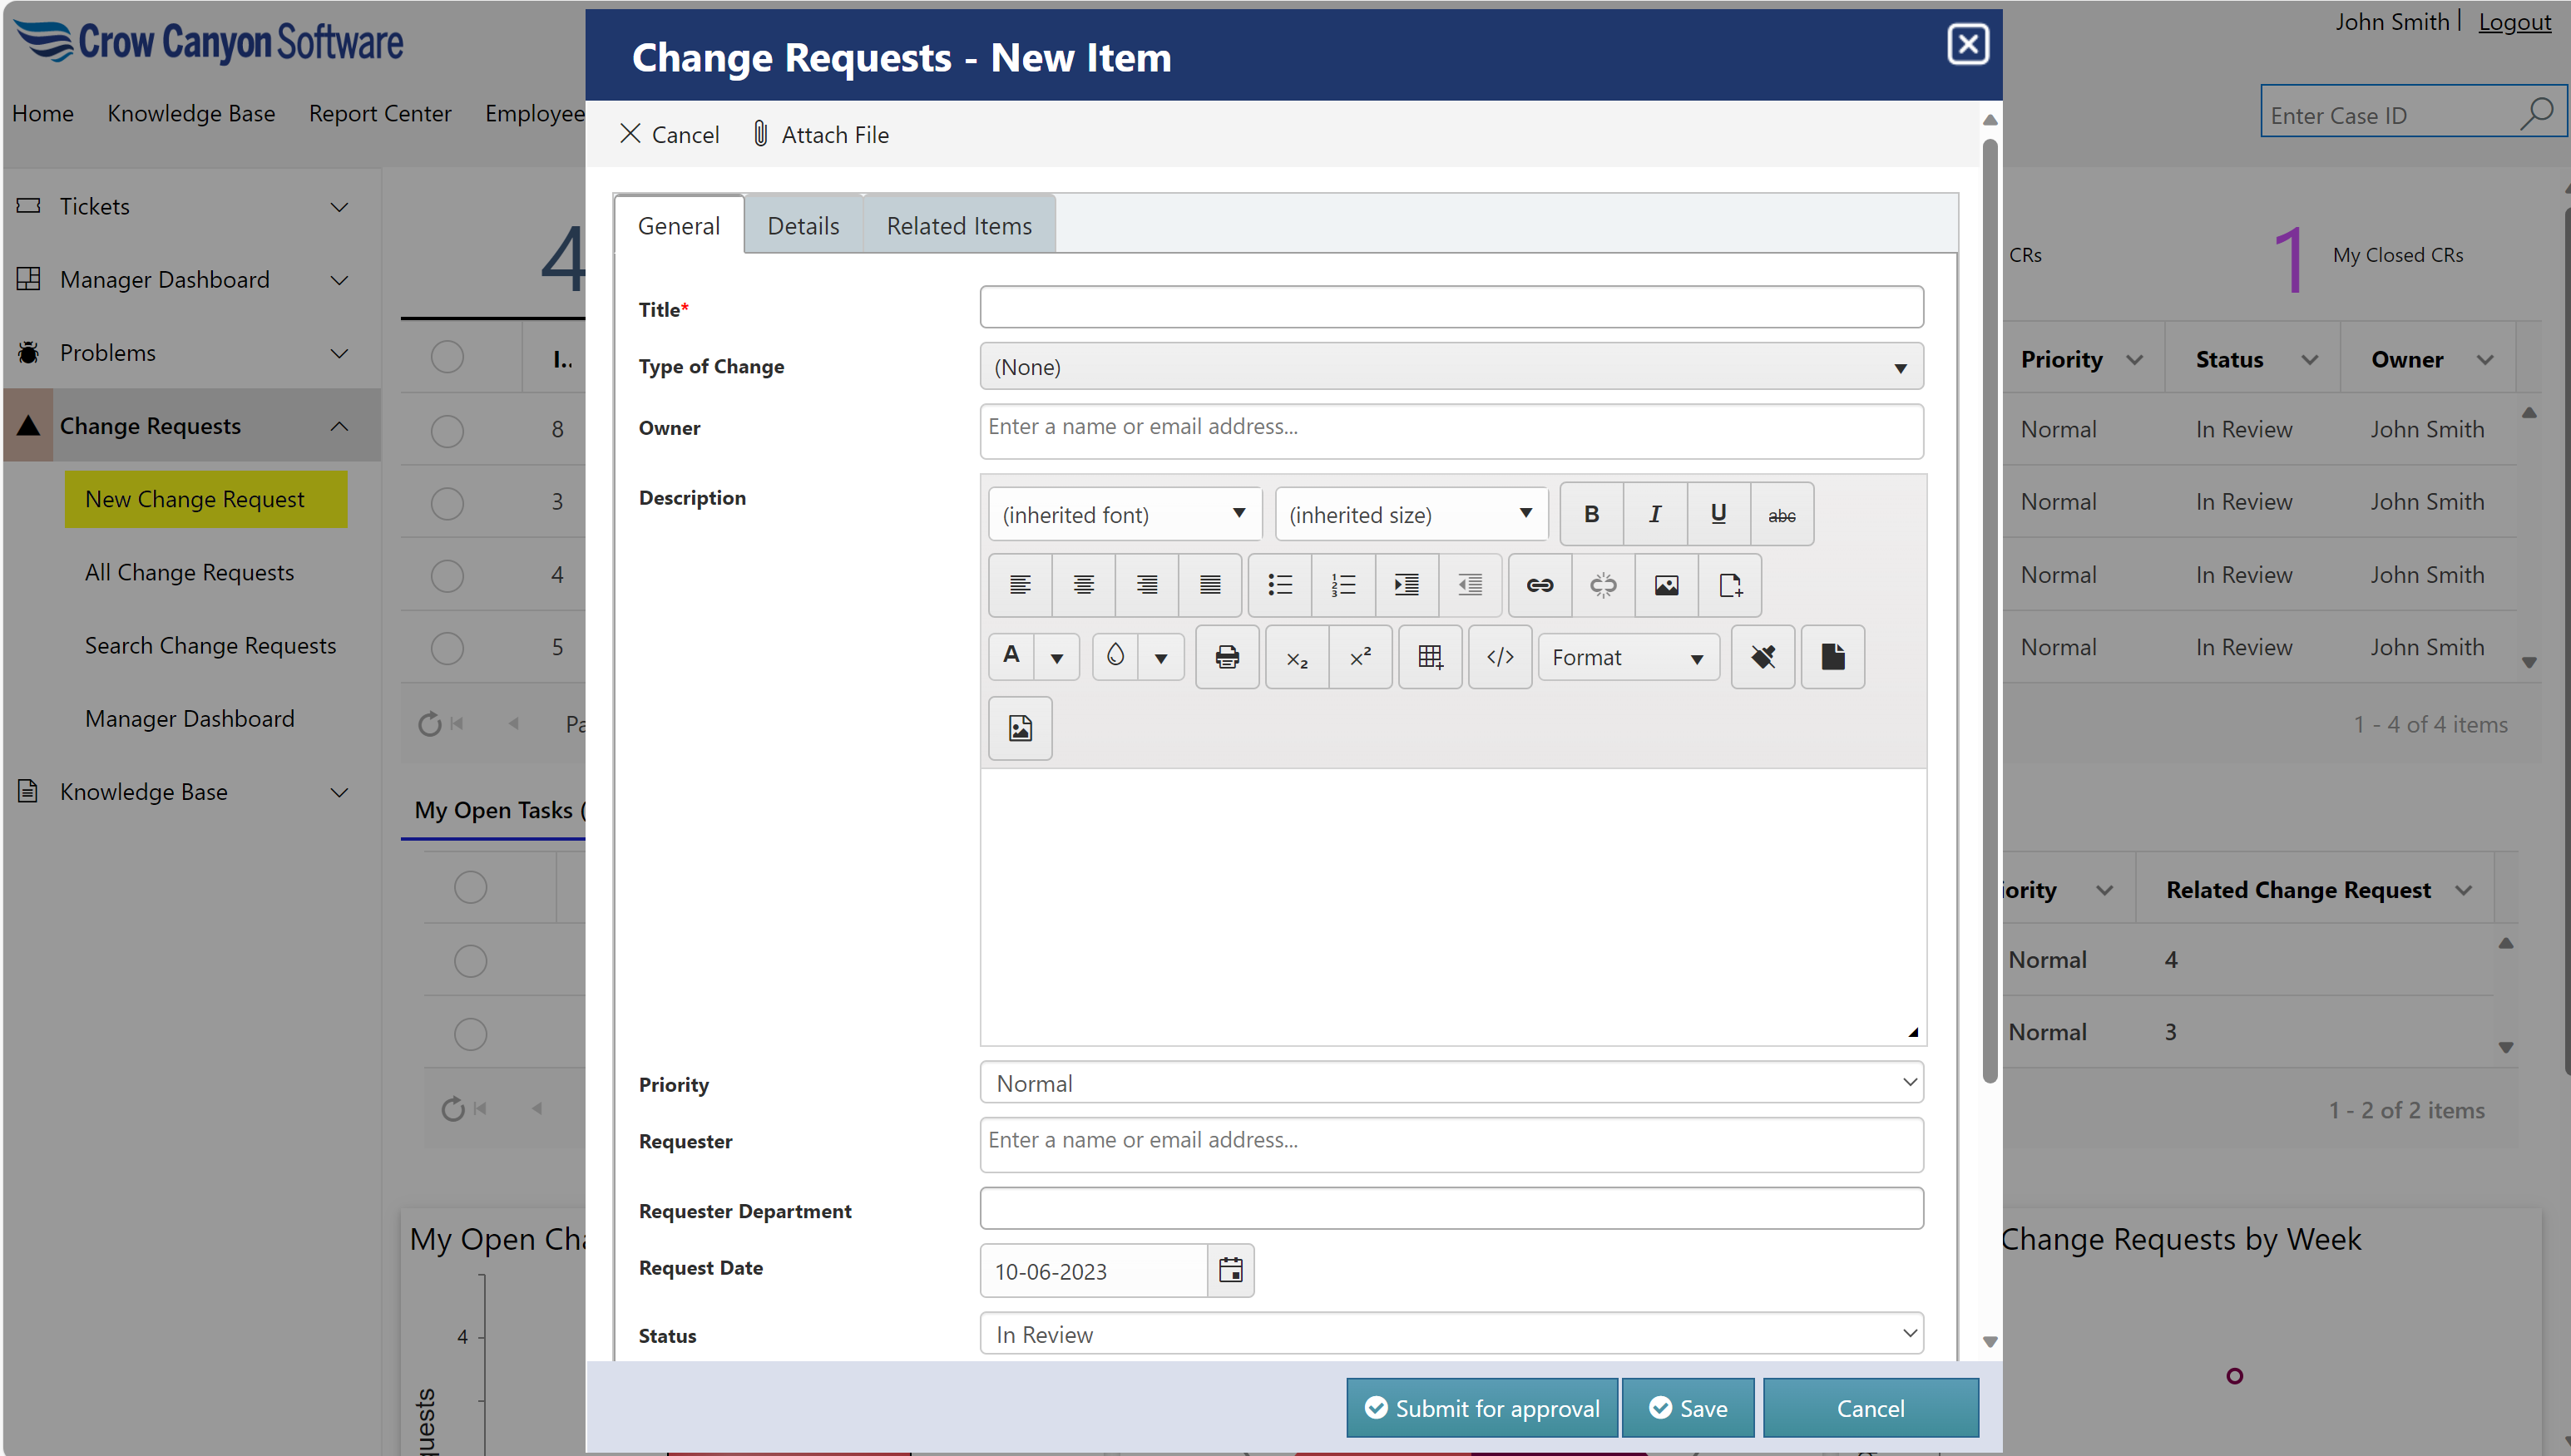Click the strikethrough formatting icon

[x=1781, y=514]
